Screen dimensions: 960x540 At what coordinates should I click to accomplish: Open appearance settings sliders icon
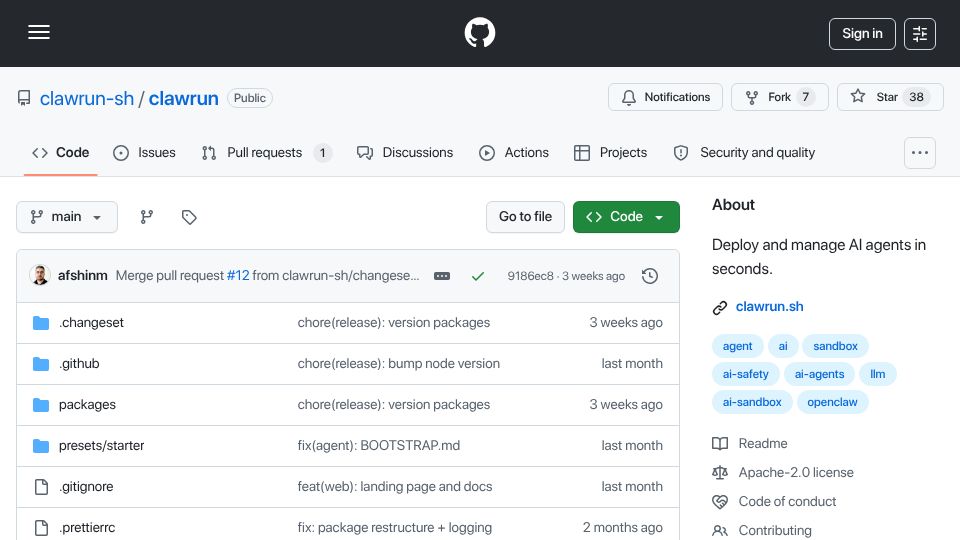click(x=920, y=34)
